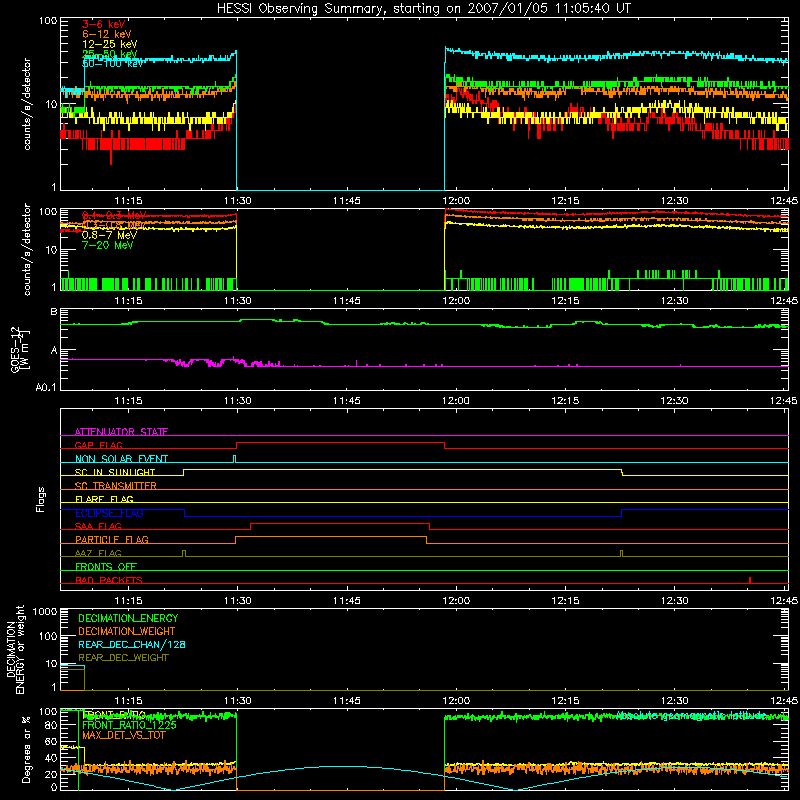The width and height of the screenshot is (800, 800).
Task: Click the REAR_DEC_WEIGHT legend label
Action: point(123,658)
